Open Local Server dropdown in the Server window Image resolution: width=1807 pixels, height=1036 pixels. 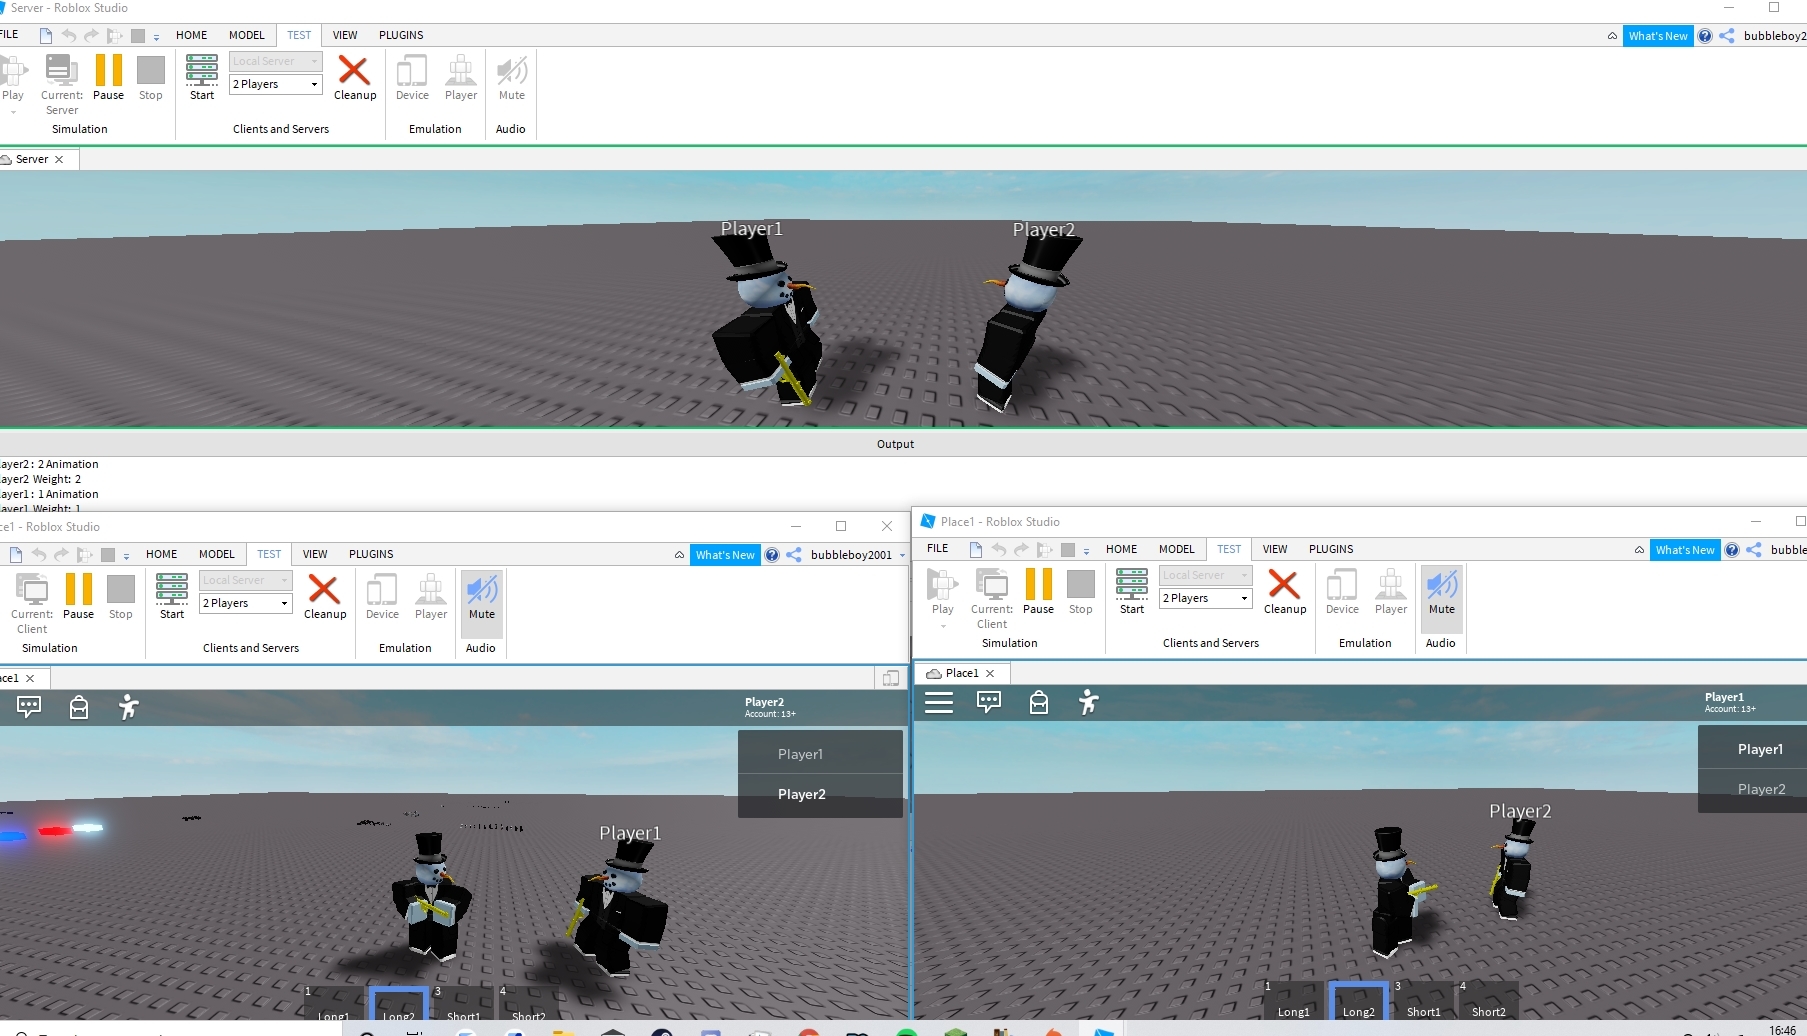(276, 61)
